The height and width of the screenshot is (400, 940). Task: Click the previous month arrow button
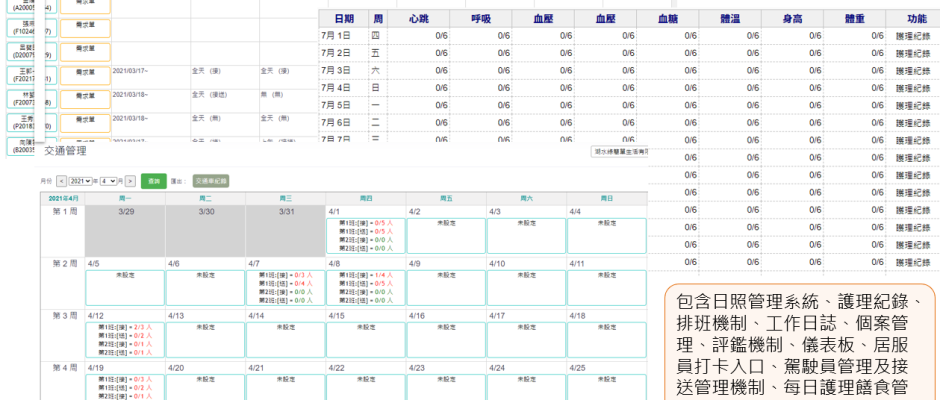(61, 181)
